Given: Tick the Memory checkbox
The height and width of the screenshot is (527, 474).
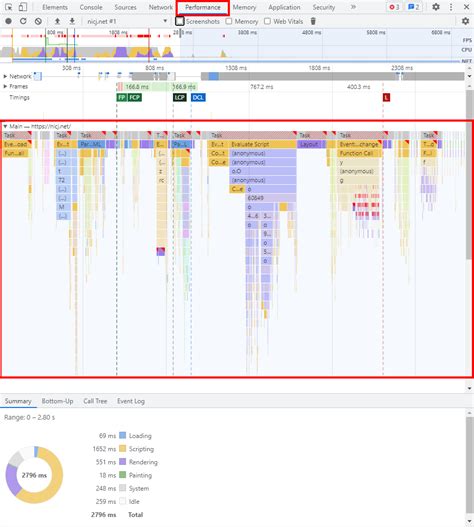Looking at the screenshot, I should pyautogui.click(x=229, y=21).
